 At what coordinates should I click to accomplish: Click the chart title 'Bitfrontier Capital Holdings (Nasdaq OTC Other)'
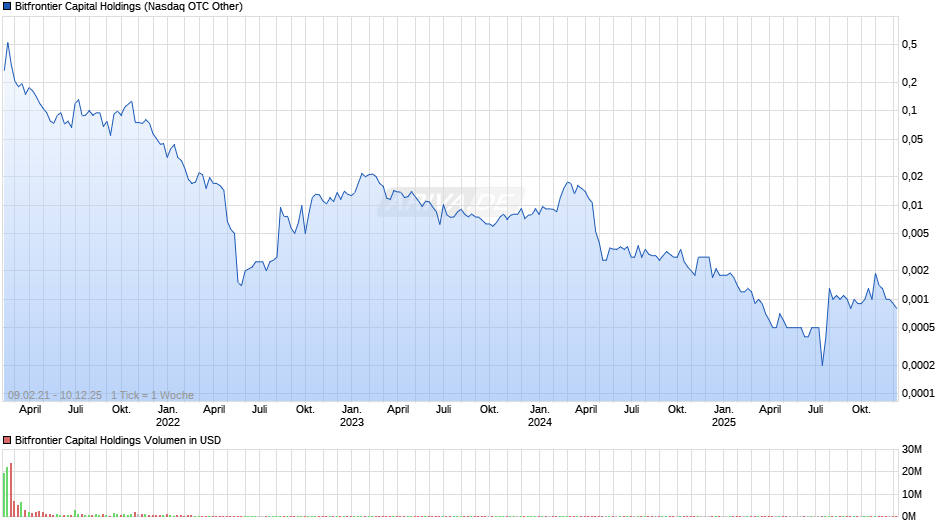coord(129,7)
